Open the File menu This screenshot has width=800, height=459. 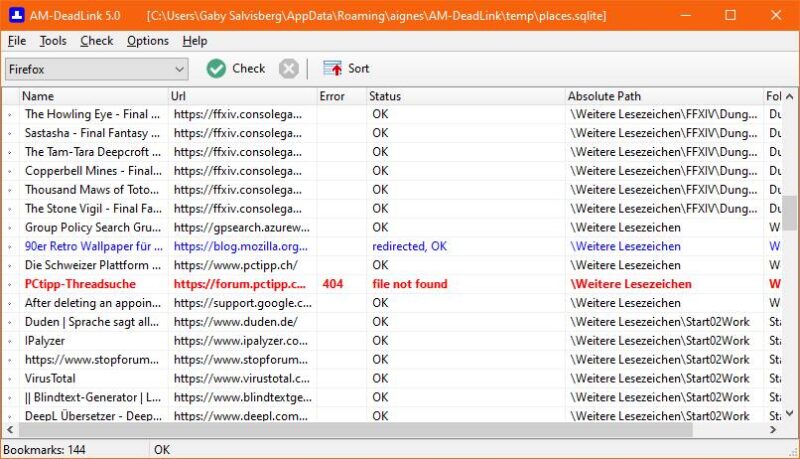click(17, 41)
